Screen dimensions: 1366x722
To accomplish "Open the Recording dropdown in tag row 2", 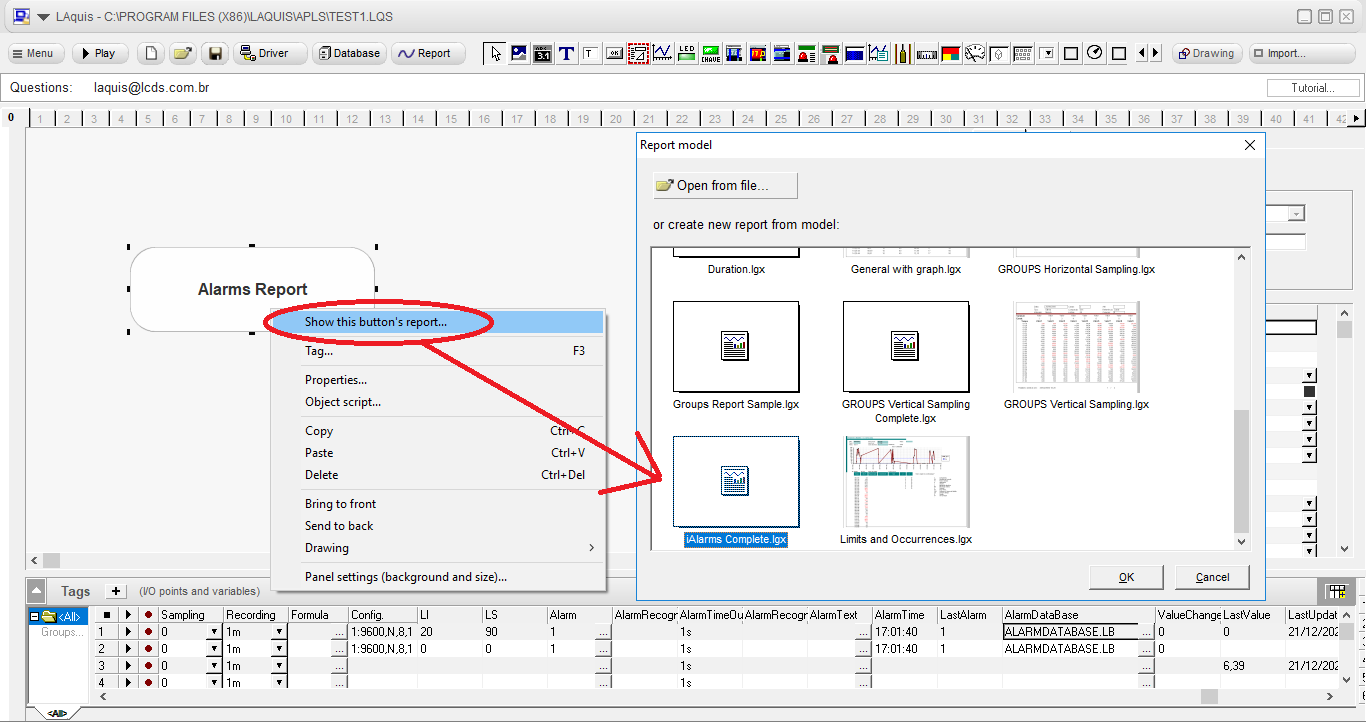I will coord(279,649).
